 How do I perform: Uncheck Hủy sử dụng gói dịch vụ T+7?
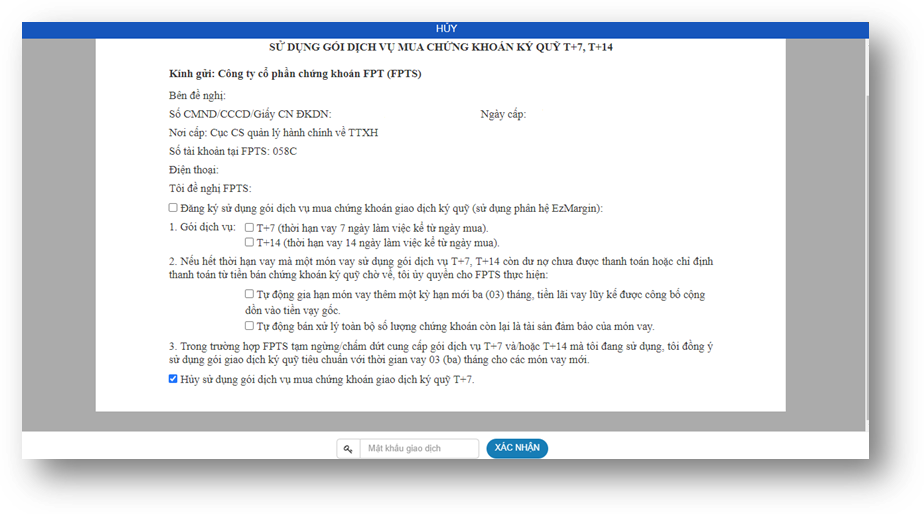tap(173, 378)
